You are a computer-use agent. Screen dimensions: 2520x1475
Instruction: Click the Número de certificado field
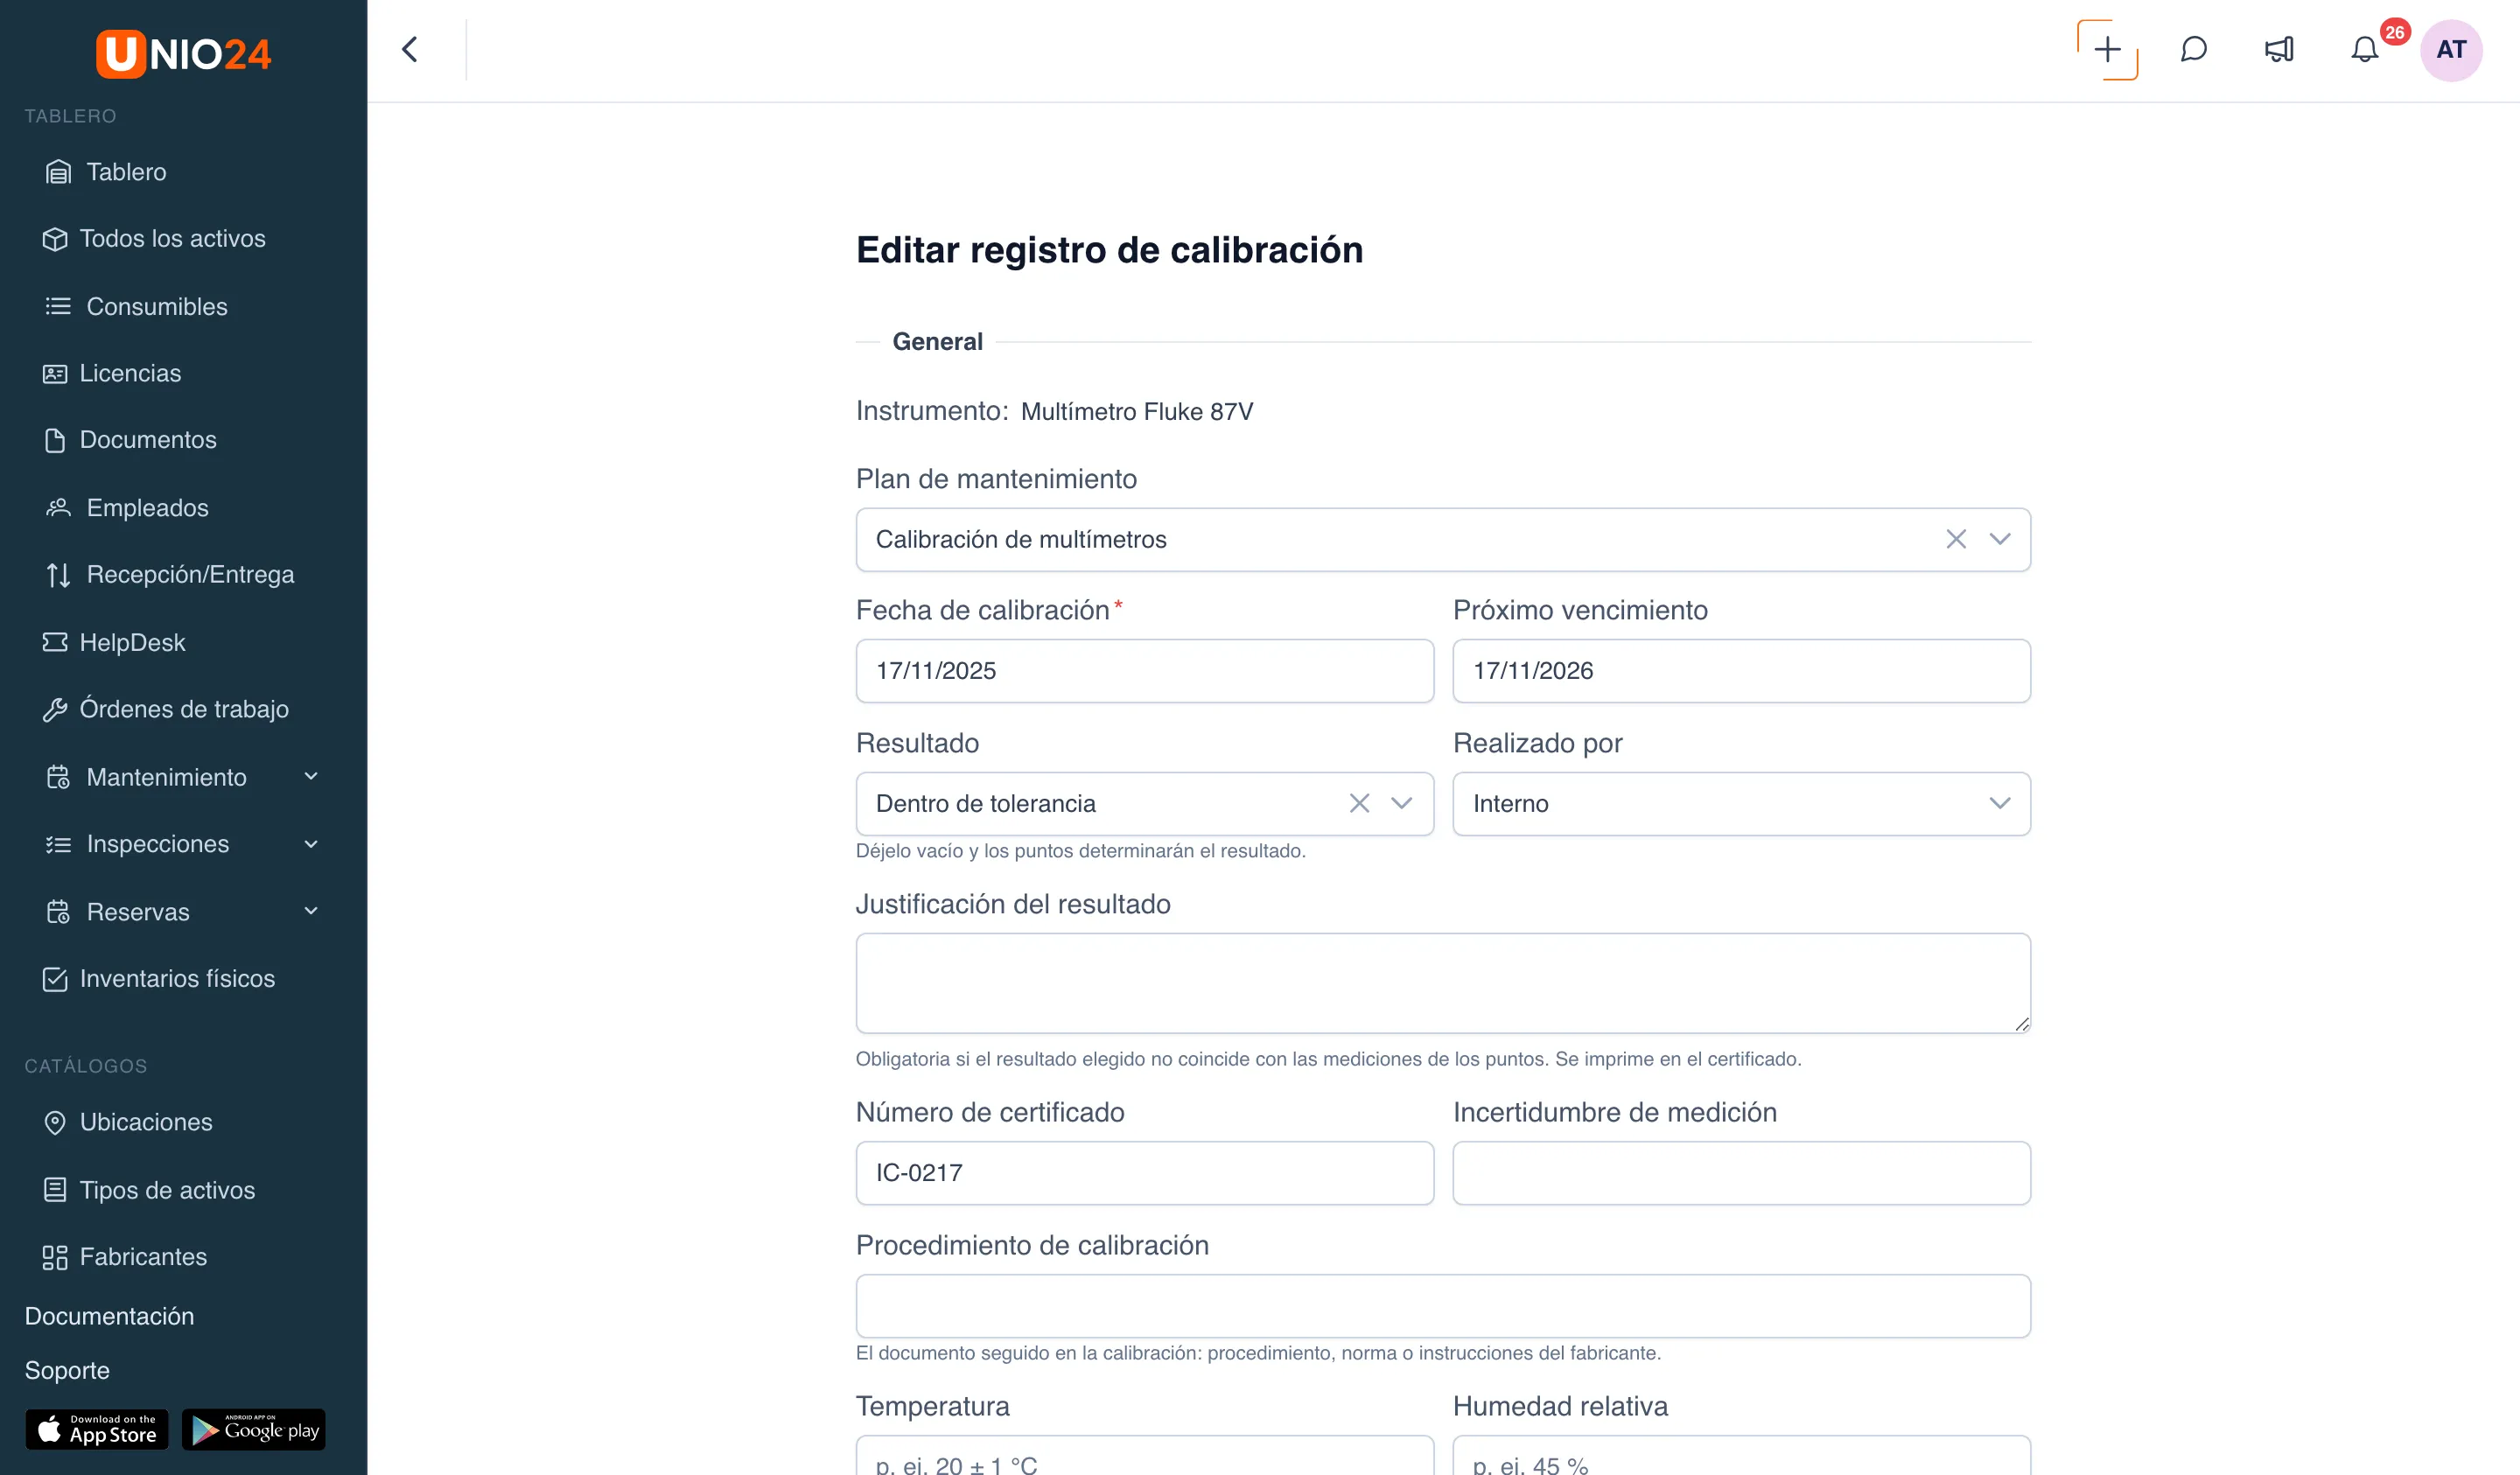click(1144, 1173)
